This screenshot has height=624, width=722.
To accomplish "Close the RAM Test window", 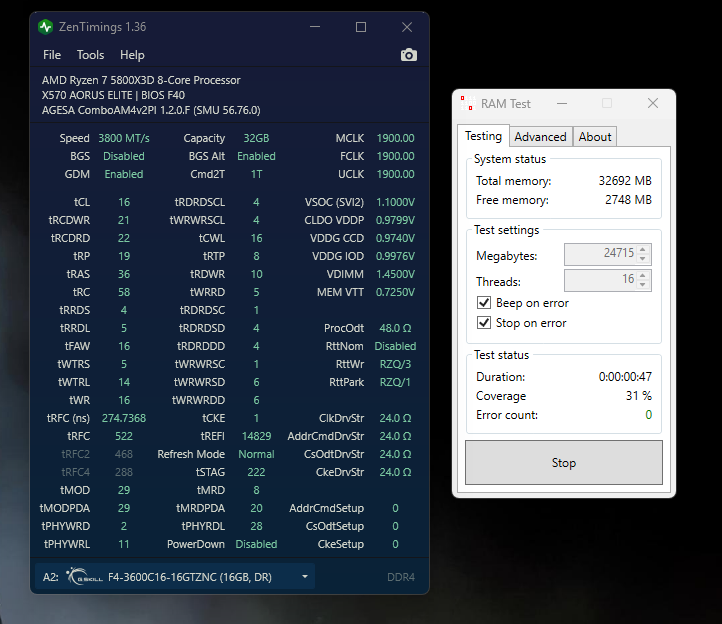I will tap(653, 103).
